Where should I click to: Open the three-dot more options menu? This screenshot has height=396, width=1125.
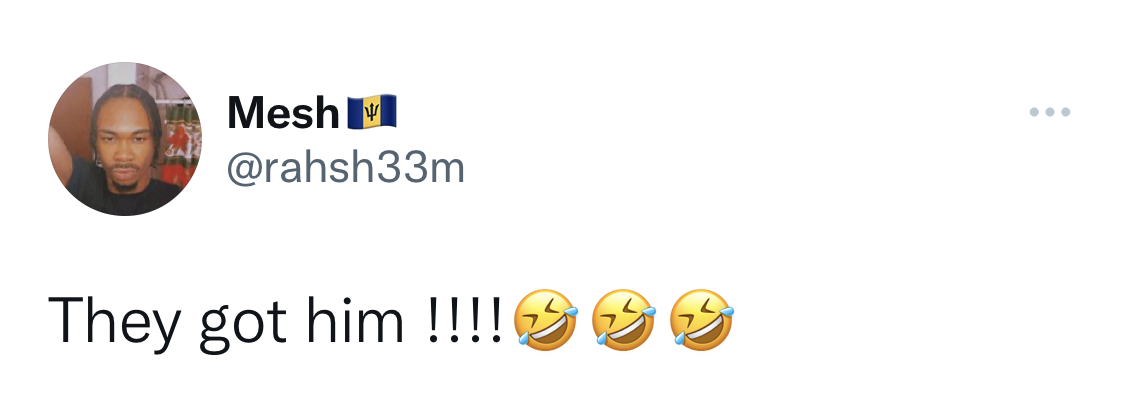(x=1050, y=112)
